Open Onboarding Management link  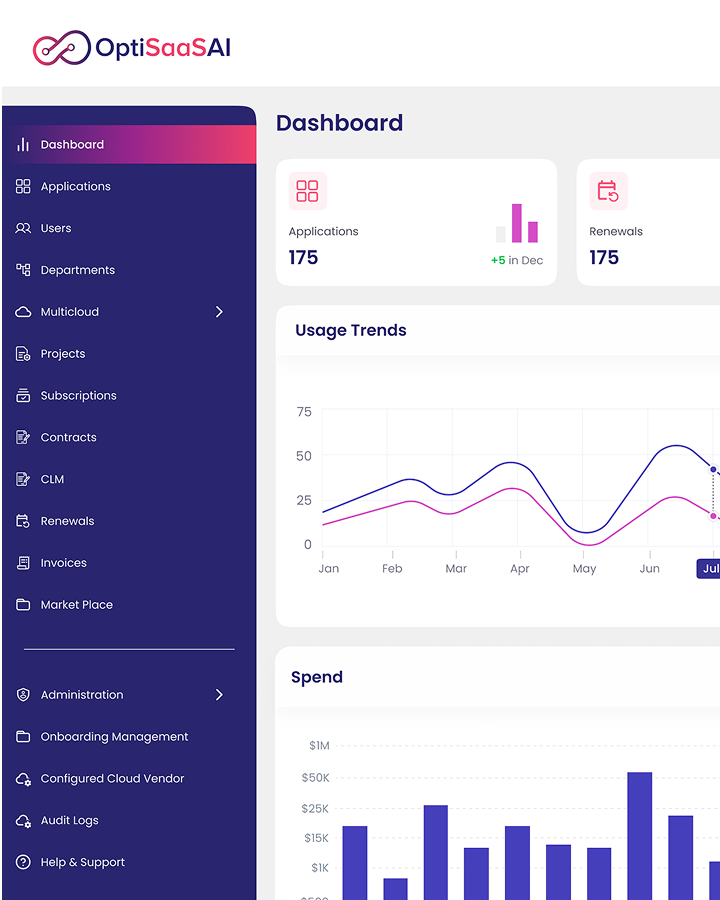(129, 736)
